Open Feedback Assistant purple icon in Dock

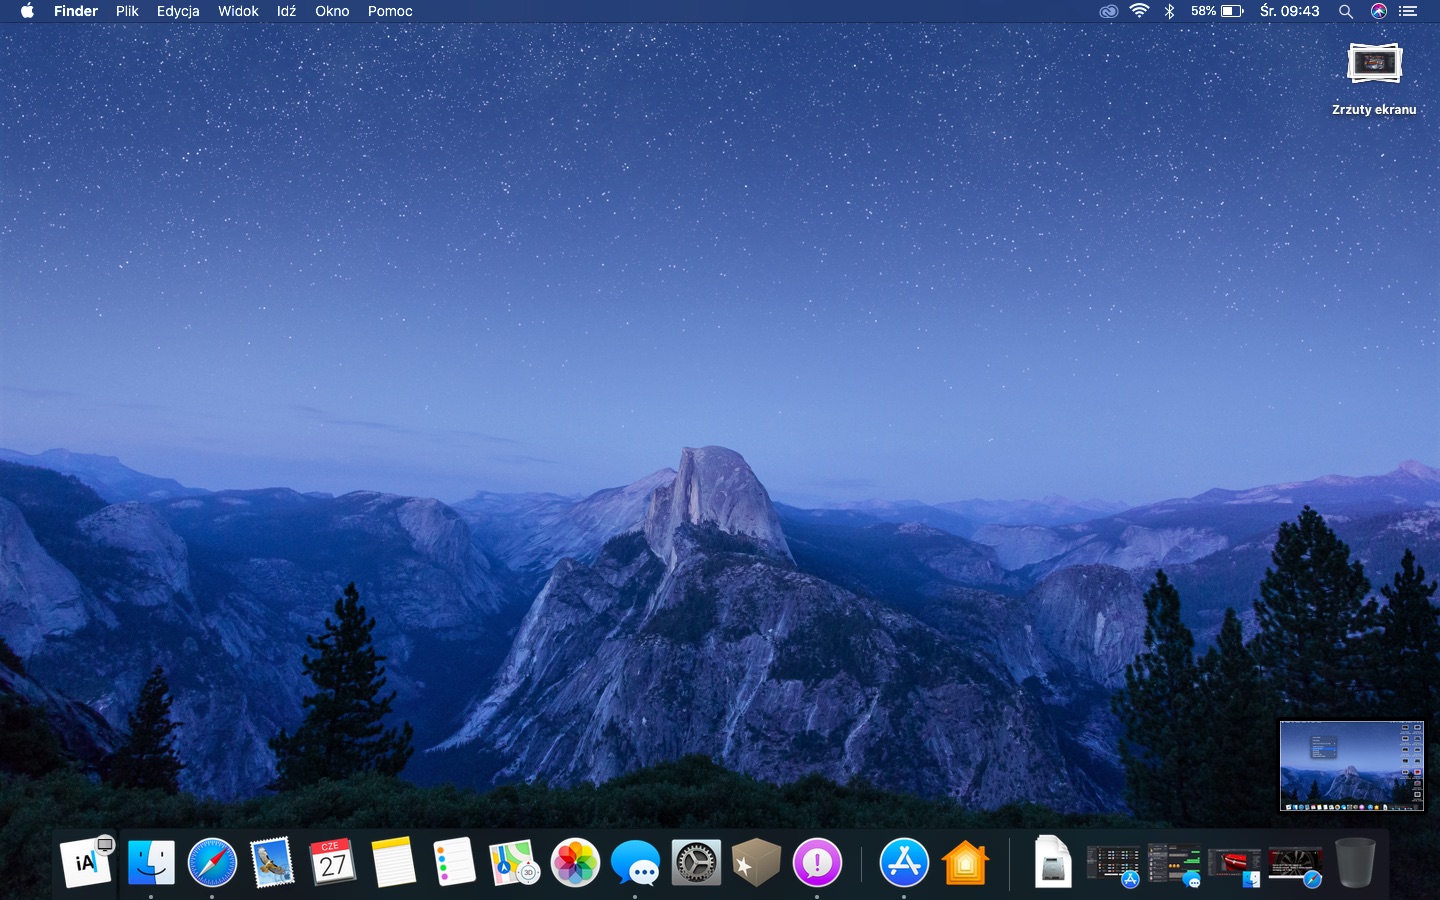coord(817,862)
